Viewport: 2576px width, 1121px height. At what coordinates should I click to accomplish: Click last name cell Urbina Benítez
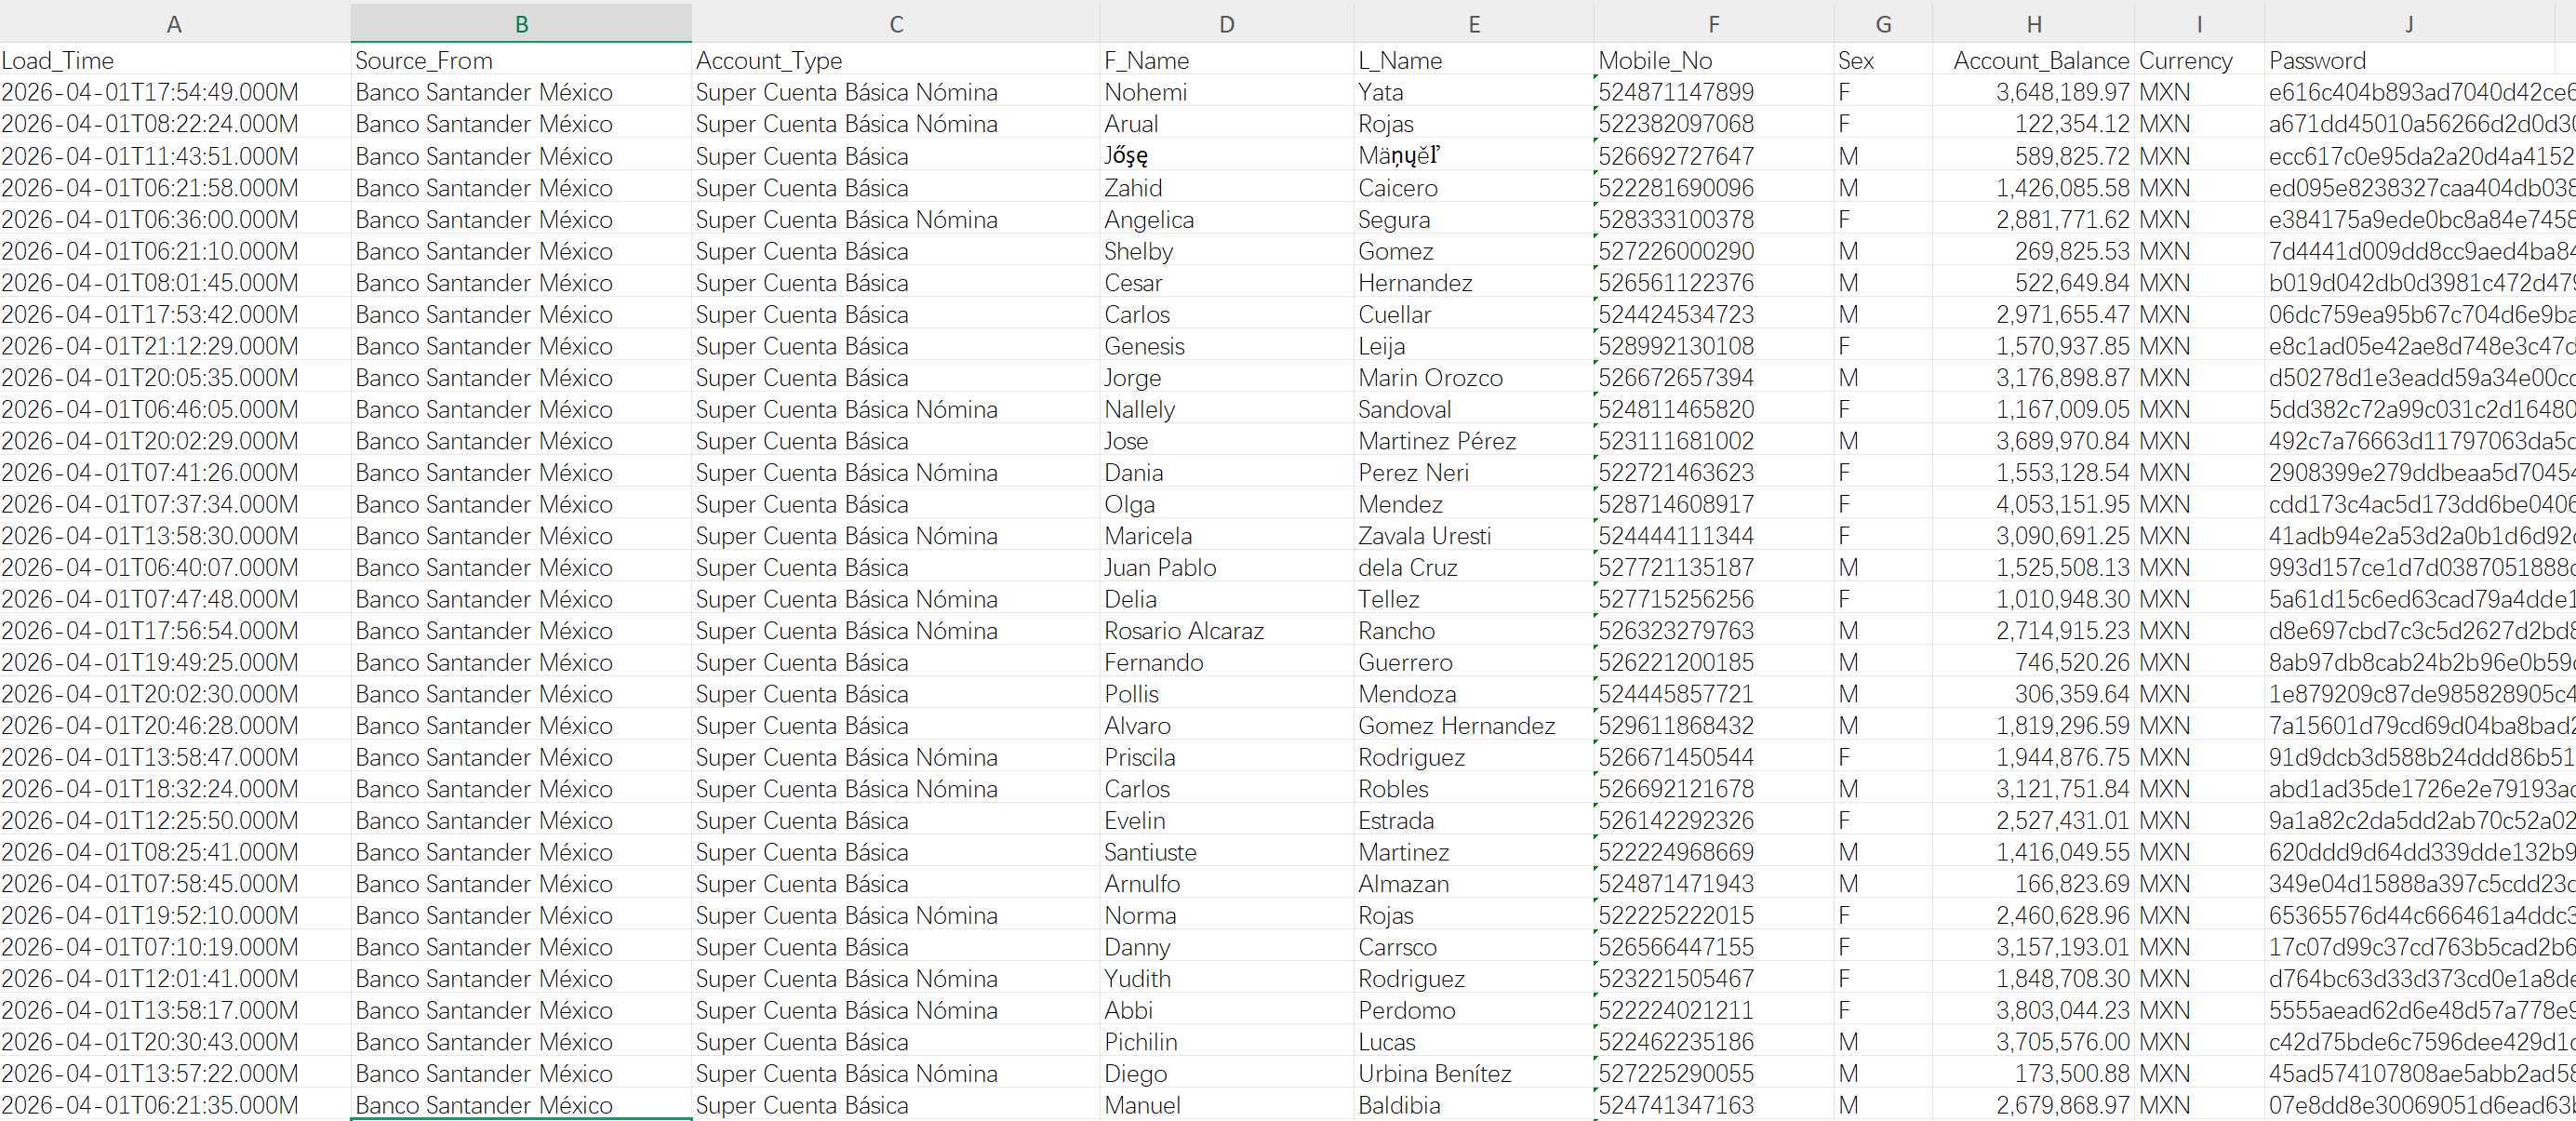[x=1474, y=1074]
